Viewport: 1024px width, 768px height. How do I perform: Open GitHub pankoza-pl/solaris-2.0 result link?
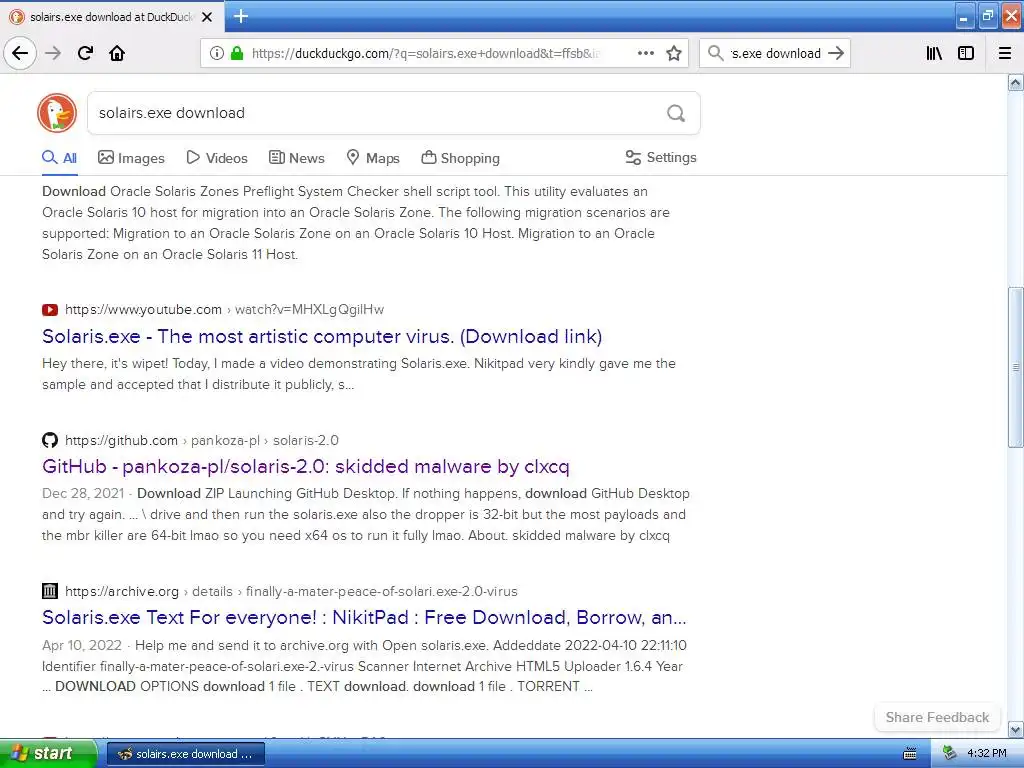click(306, 466)
